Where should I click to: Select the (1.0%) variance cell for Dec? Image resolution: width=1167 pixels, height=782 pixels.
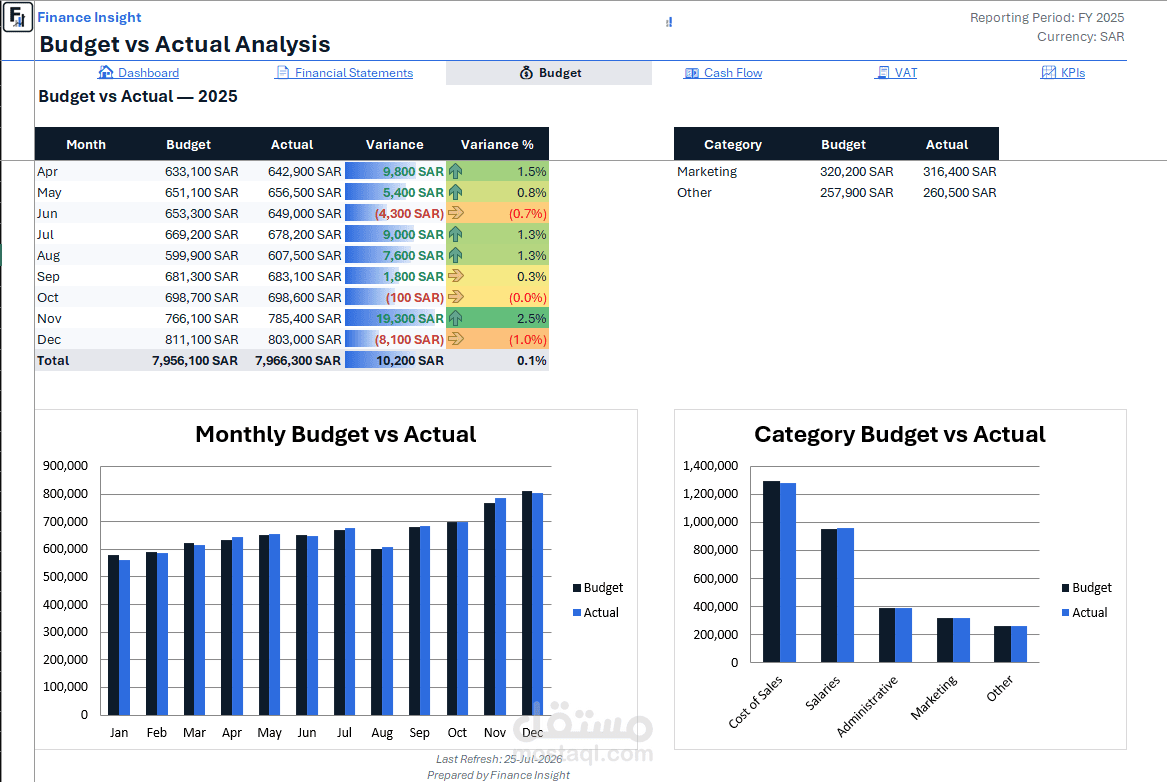coord(497,339)
